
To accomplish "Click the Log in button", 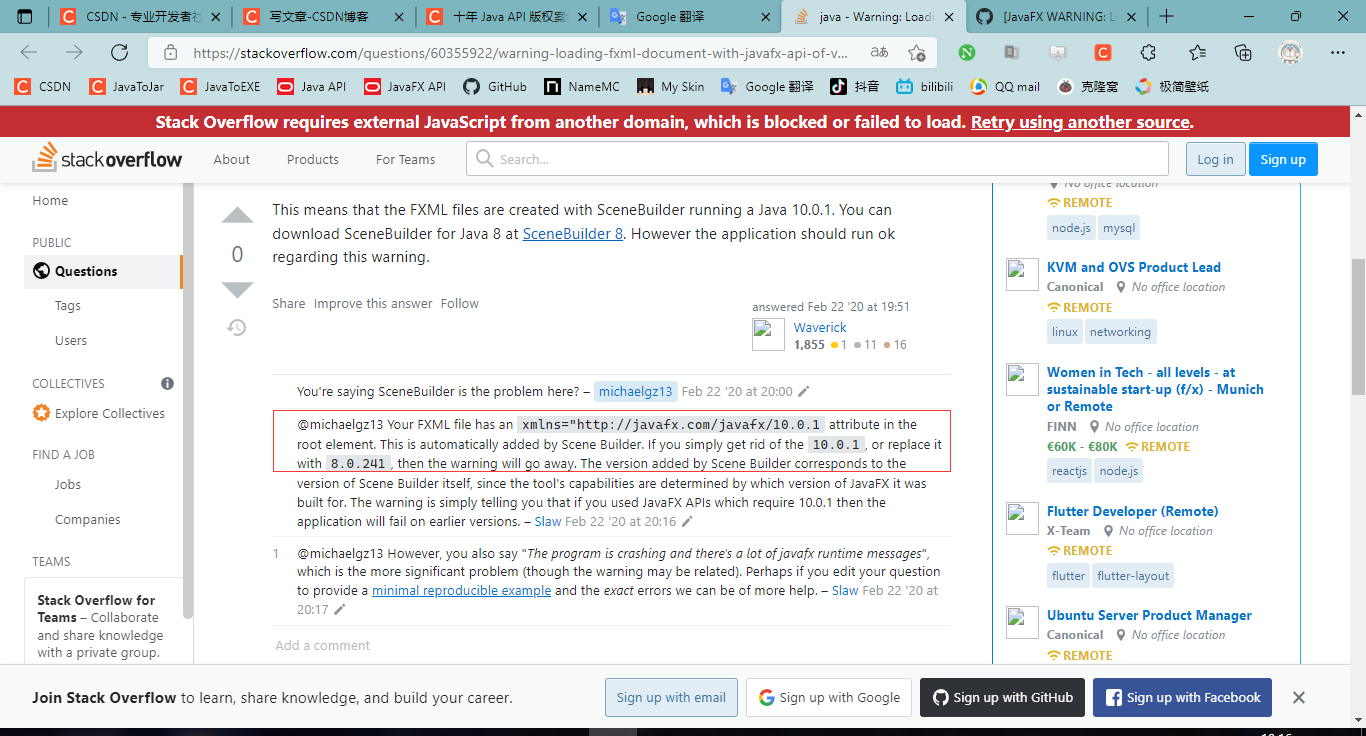I will pyautogui.click(x=1215, y=158).
